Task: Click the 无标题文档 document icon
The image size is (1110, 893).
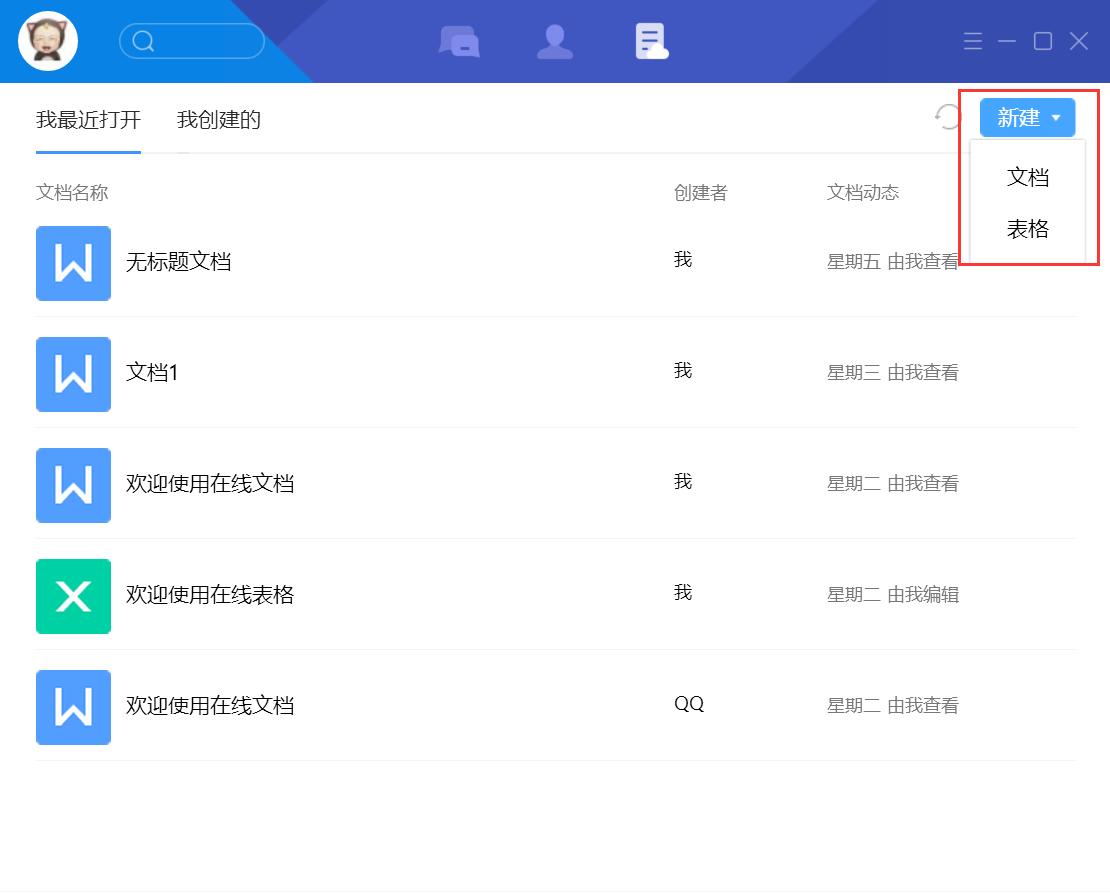Action: pyautogui.click(x=73, y=263)
